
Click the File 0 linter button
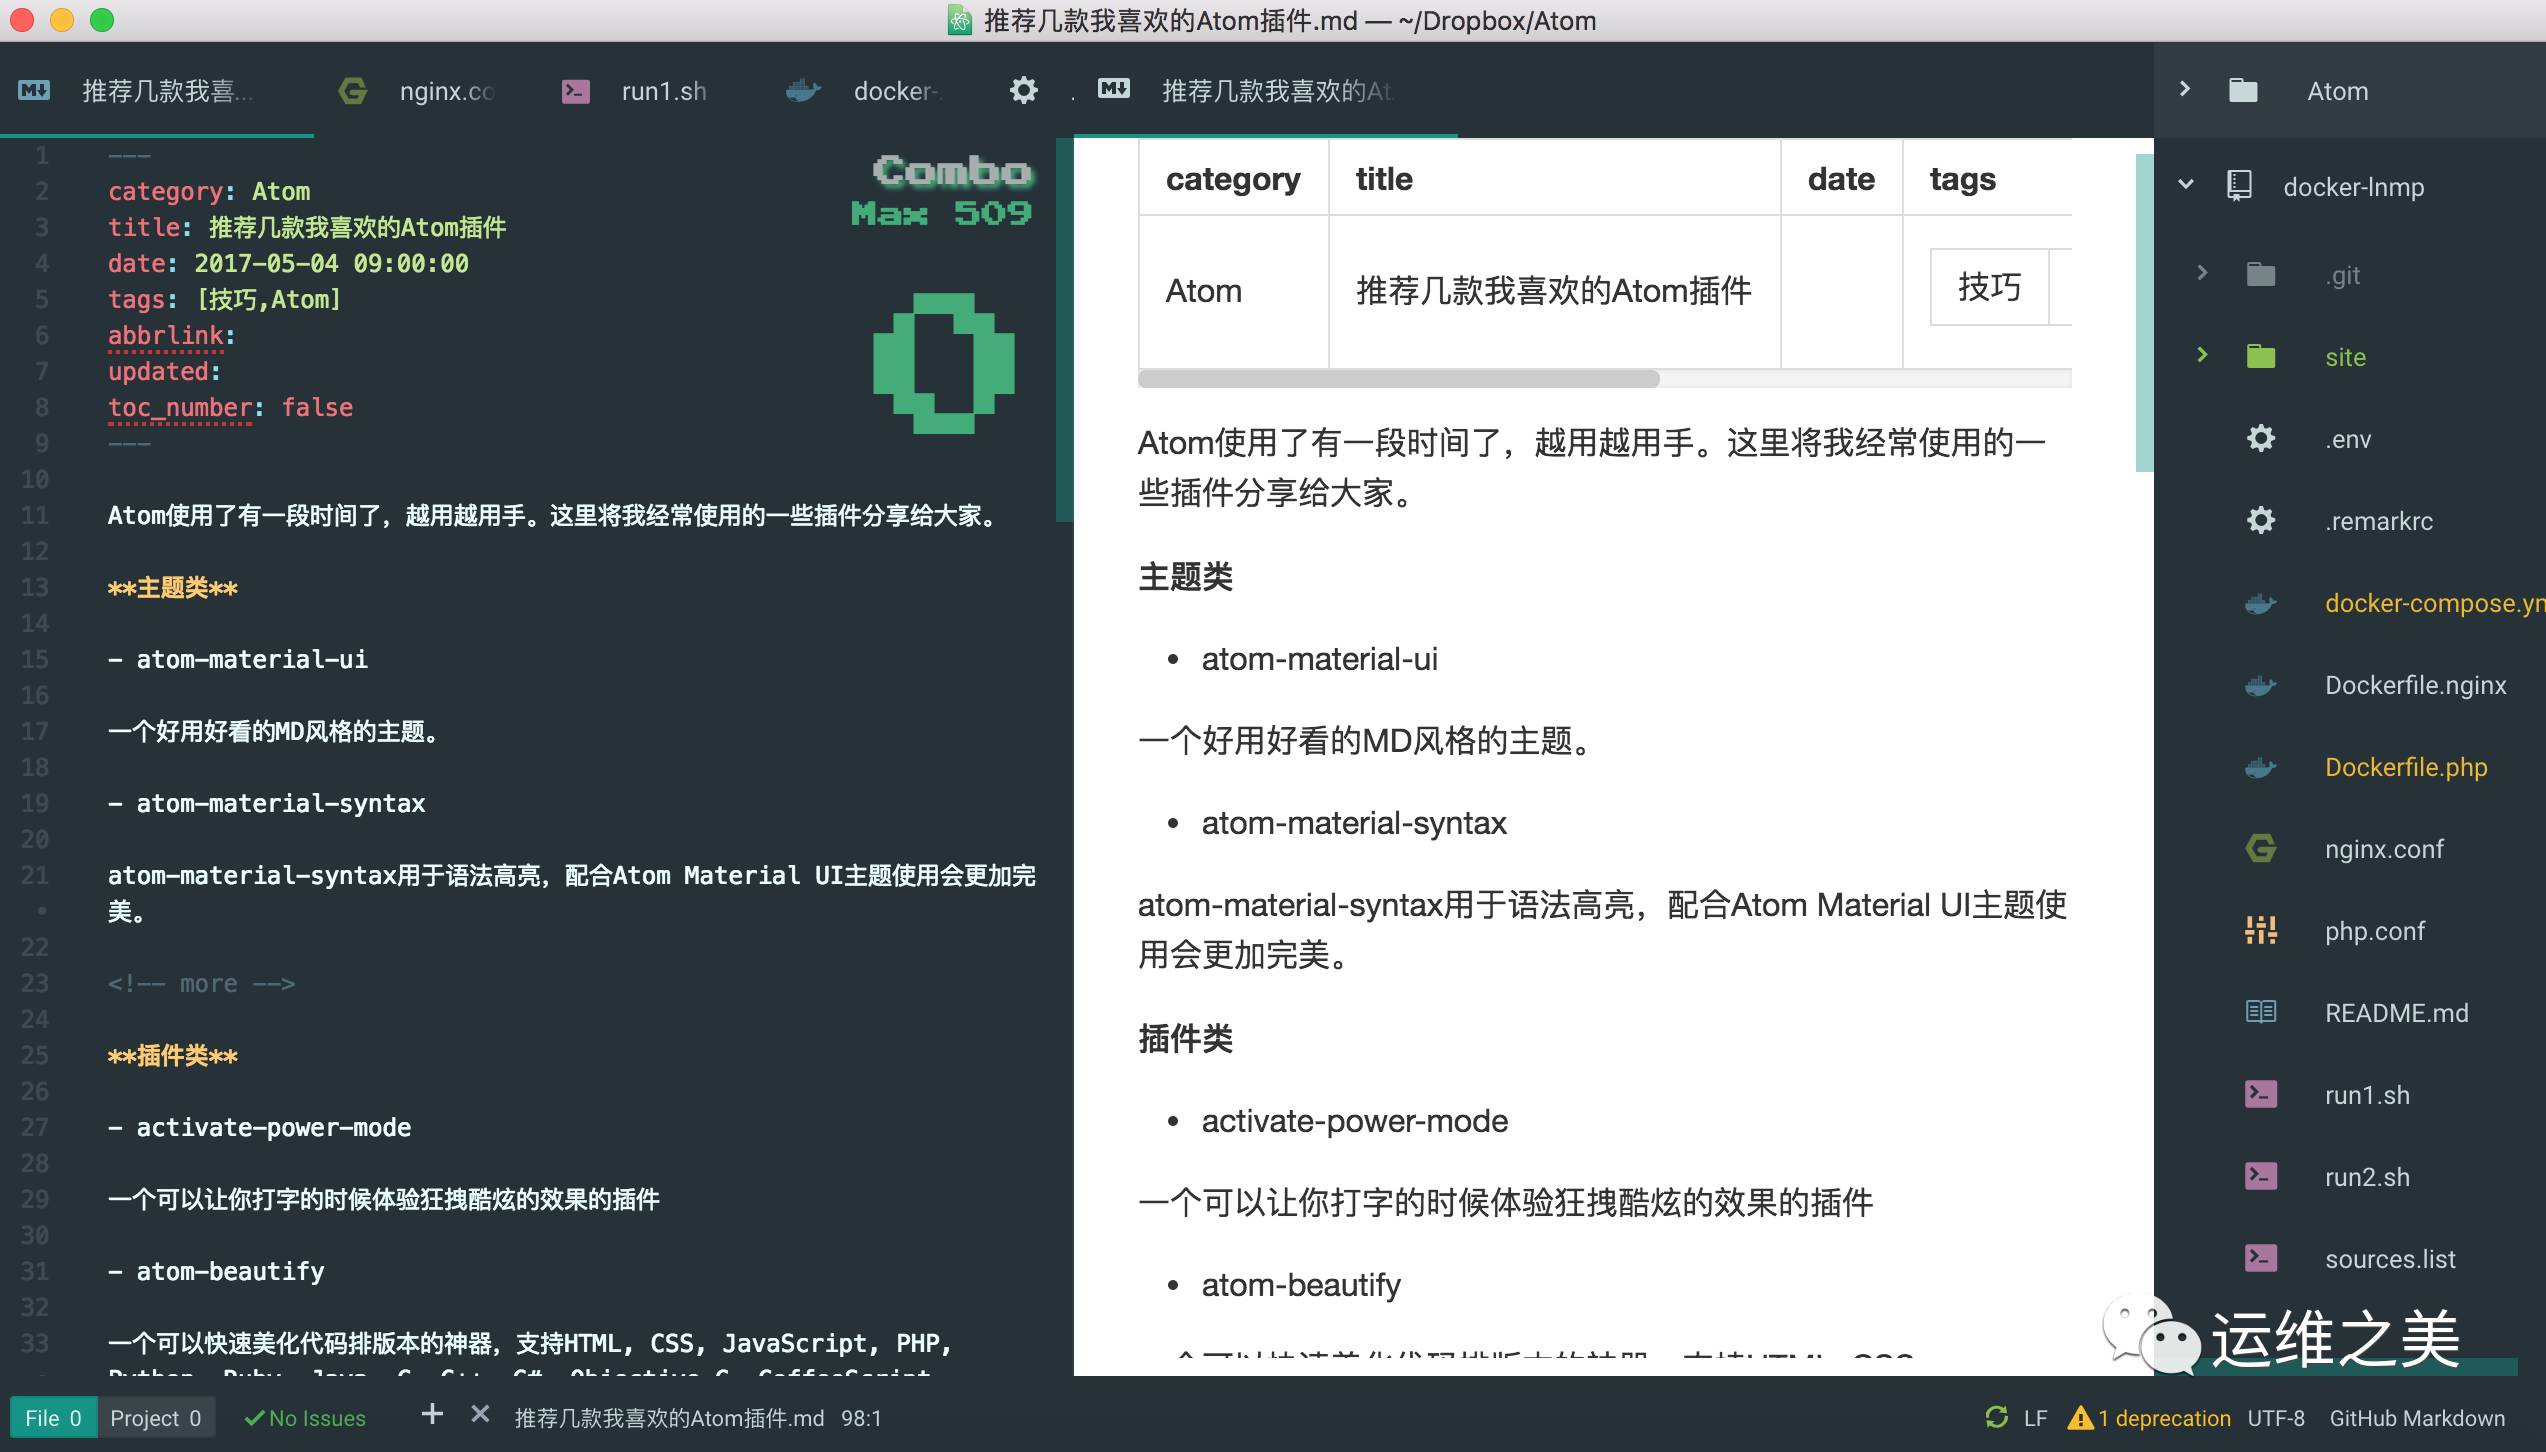[x=53, y=1418]
